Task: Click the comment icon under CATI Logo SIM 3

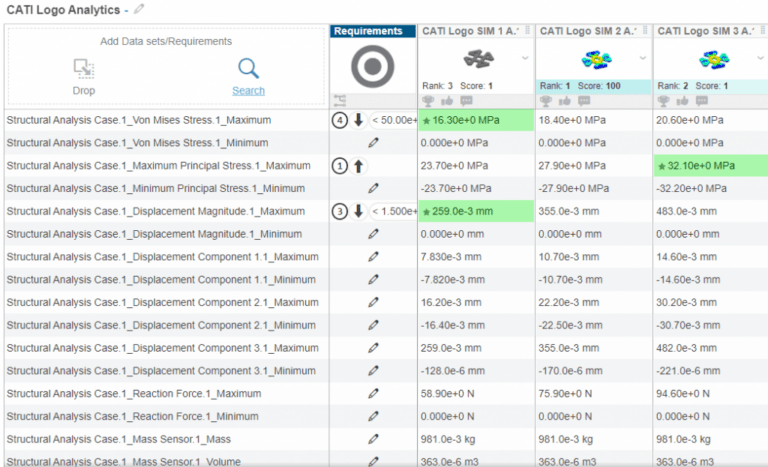Action: coord(702,101)
